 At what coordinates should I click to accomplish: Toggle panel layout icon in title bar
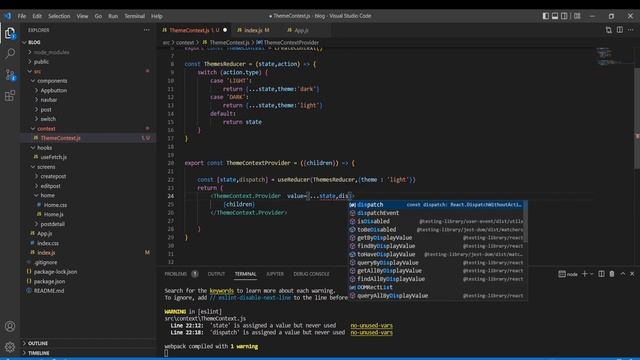[555, 16]
